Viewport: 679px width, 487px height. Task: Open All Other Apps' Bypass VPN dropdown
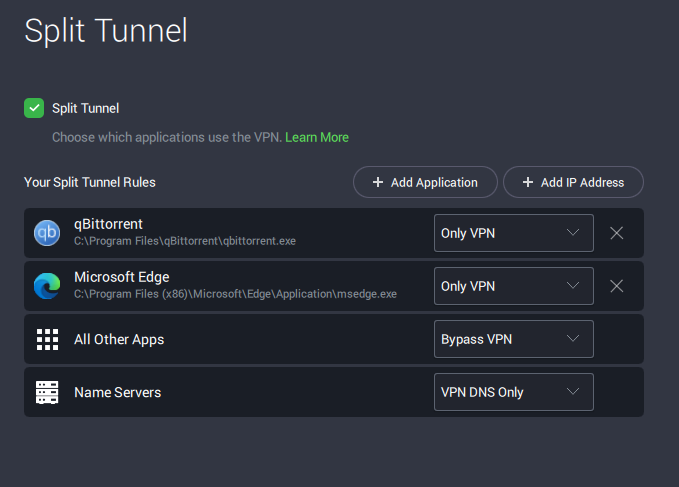coord(514,339)
